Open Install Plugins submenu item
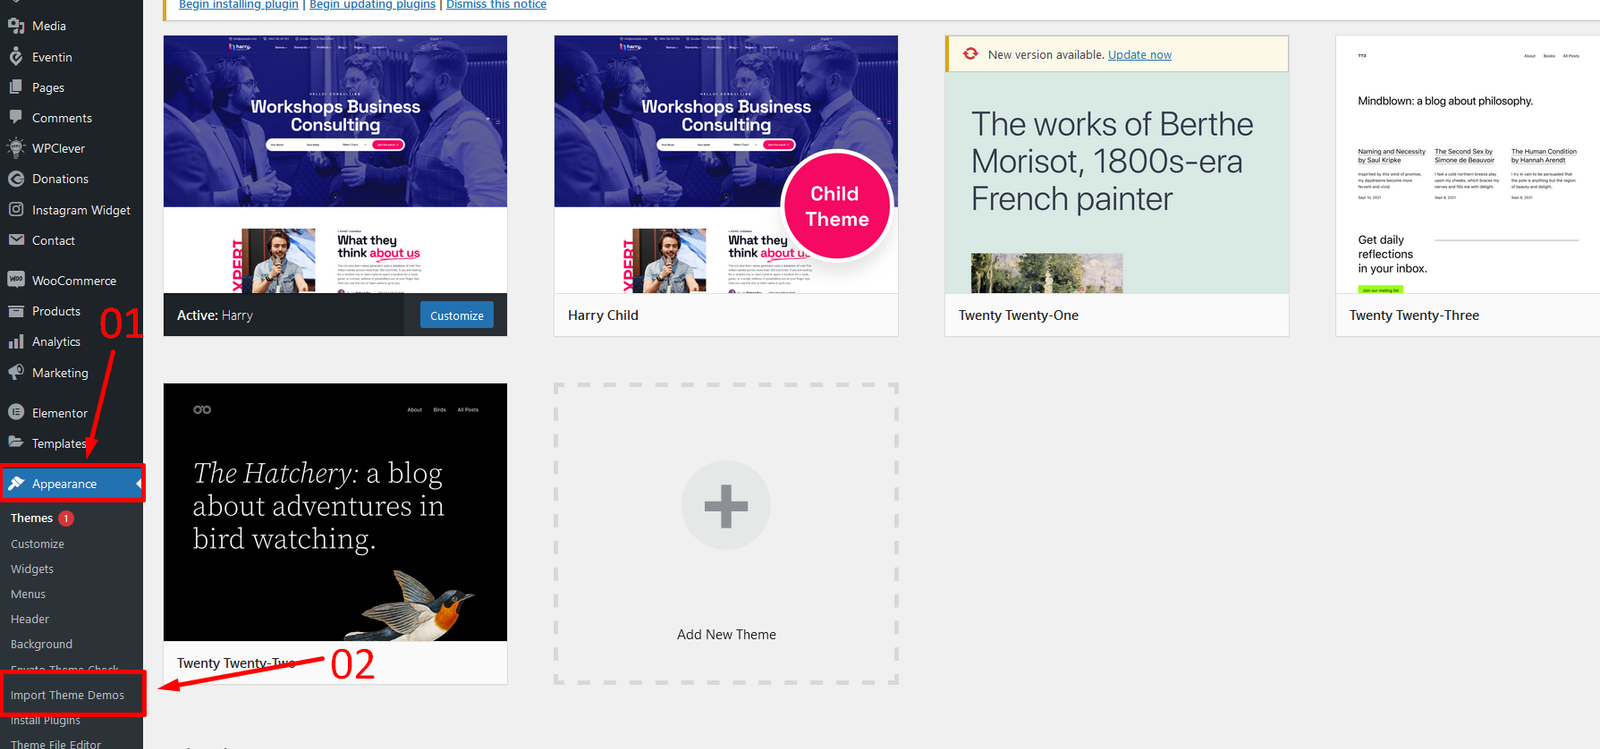The height and width of the screenshot is (749, 1600). coord(46,720)
